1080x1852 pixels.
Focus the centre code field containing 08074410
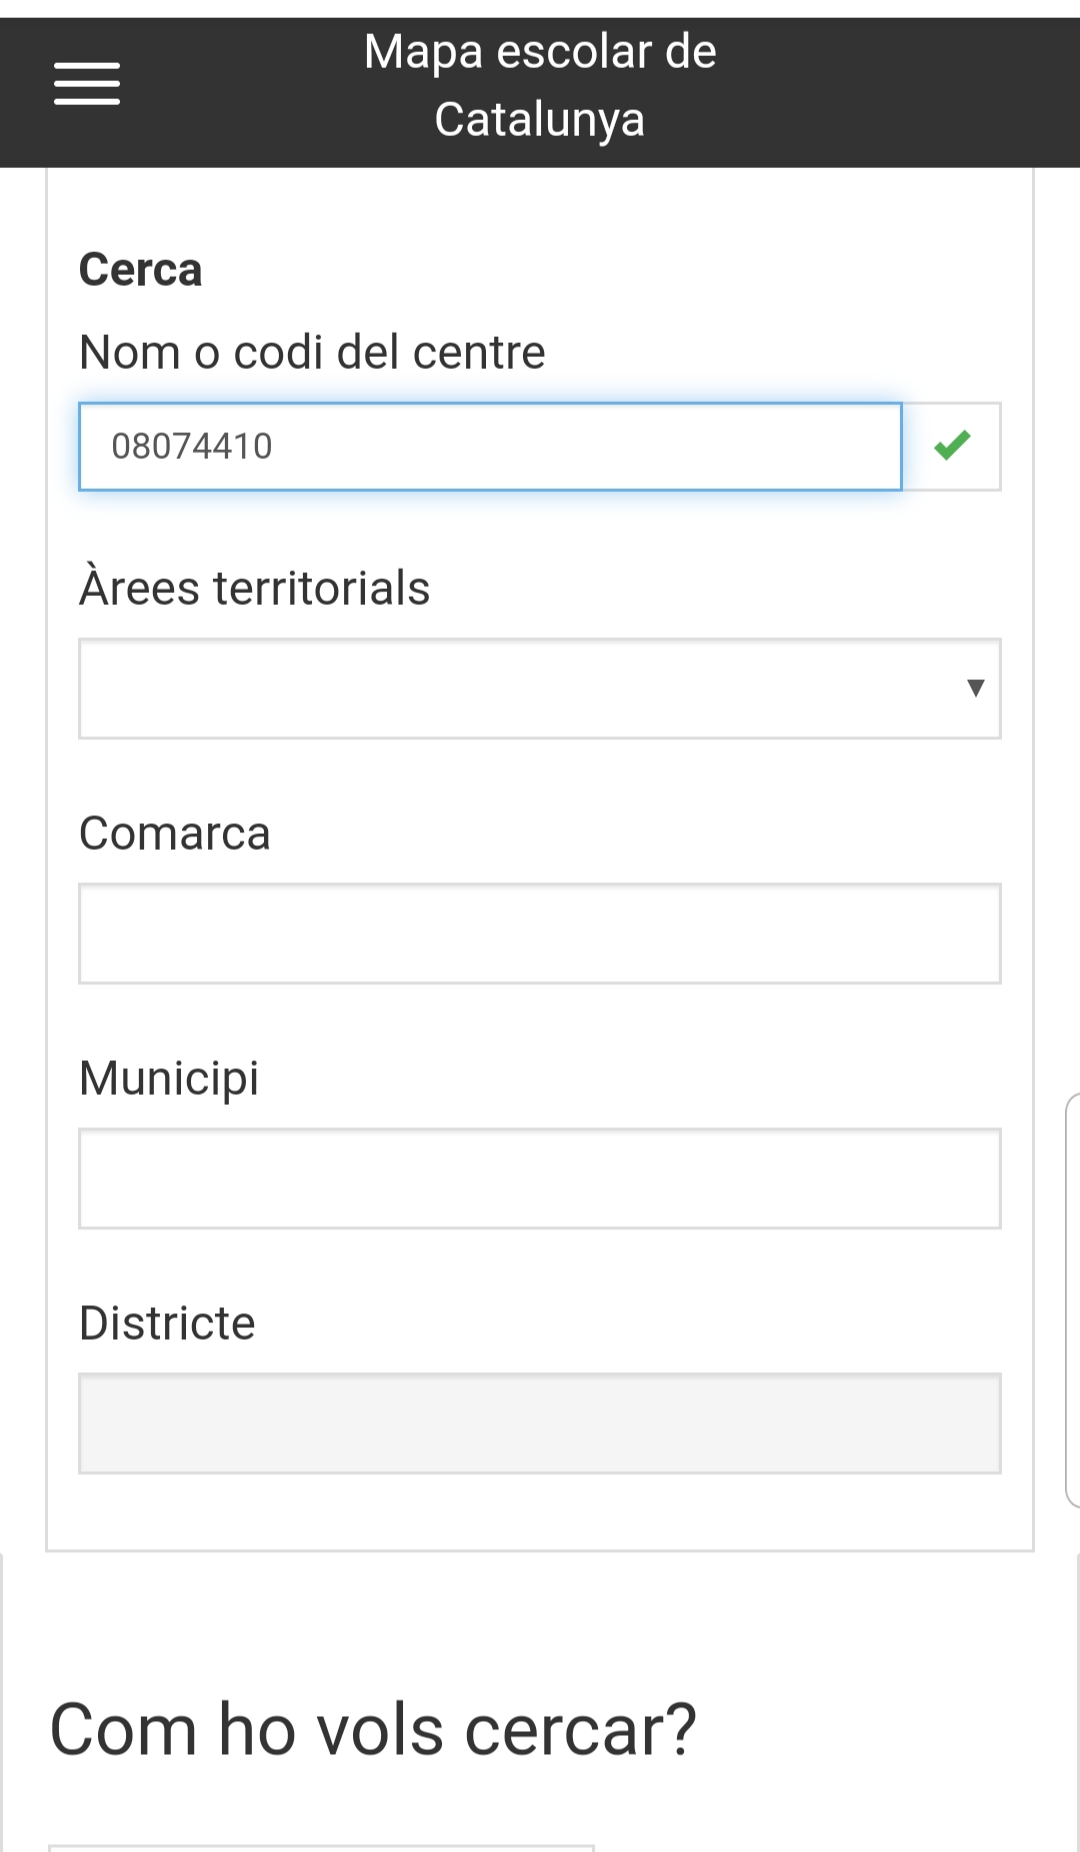490,446
